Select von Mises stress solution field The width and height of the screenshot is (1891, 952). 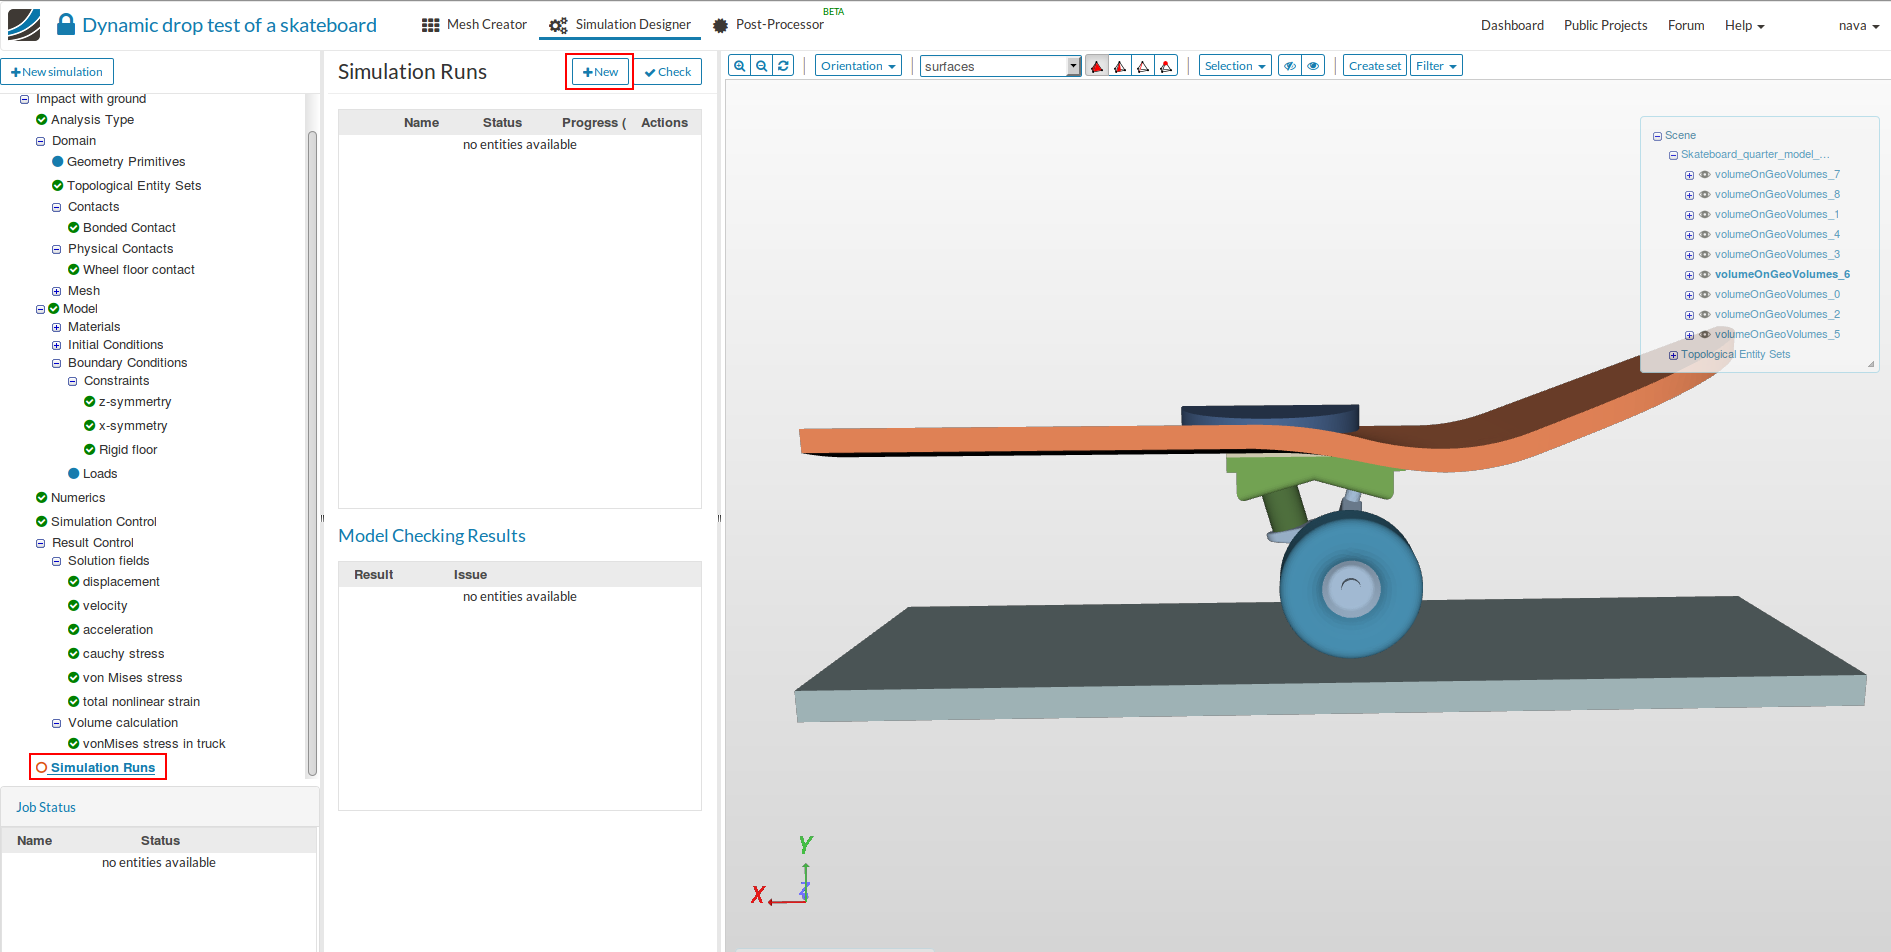132,678
